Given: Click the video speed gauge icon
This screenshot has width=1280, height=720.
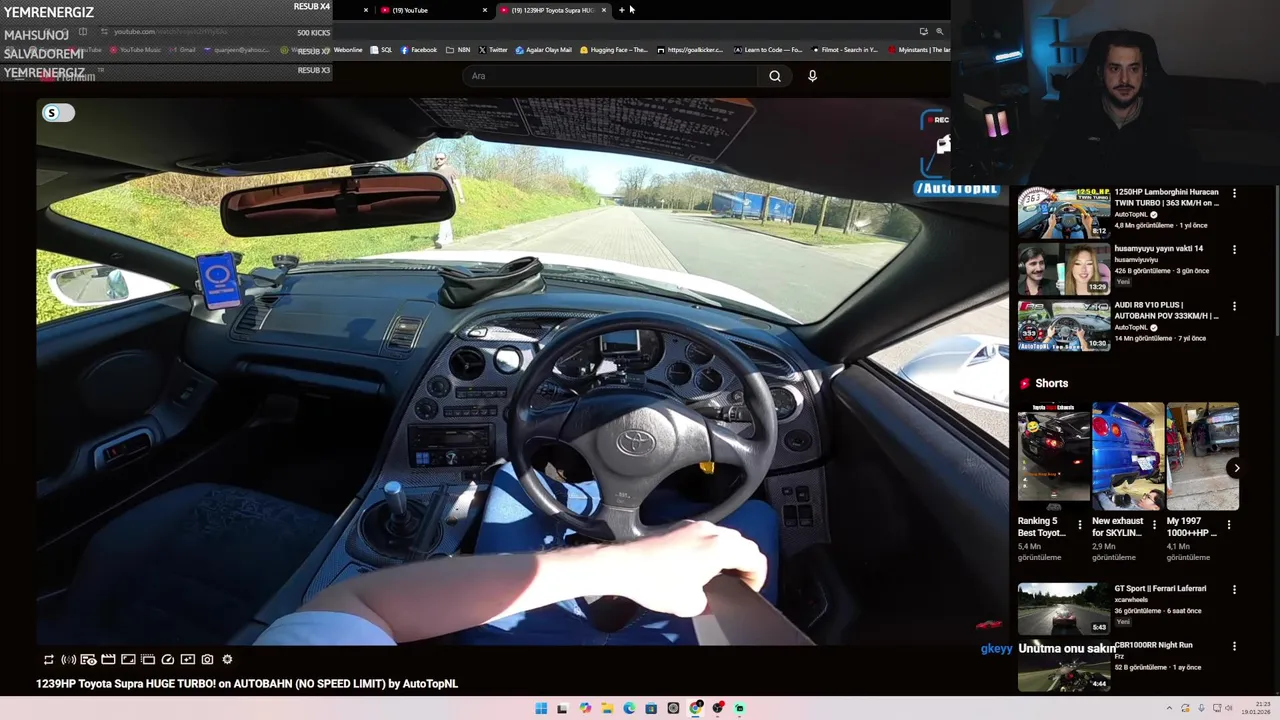Looking at the screenshot, I should point(167,659).
